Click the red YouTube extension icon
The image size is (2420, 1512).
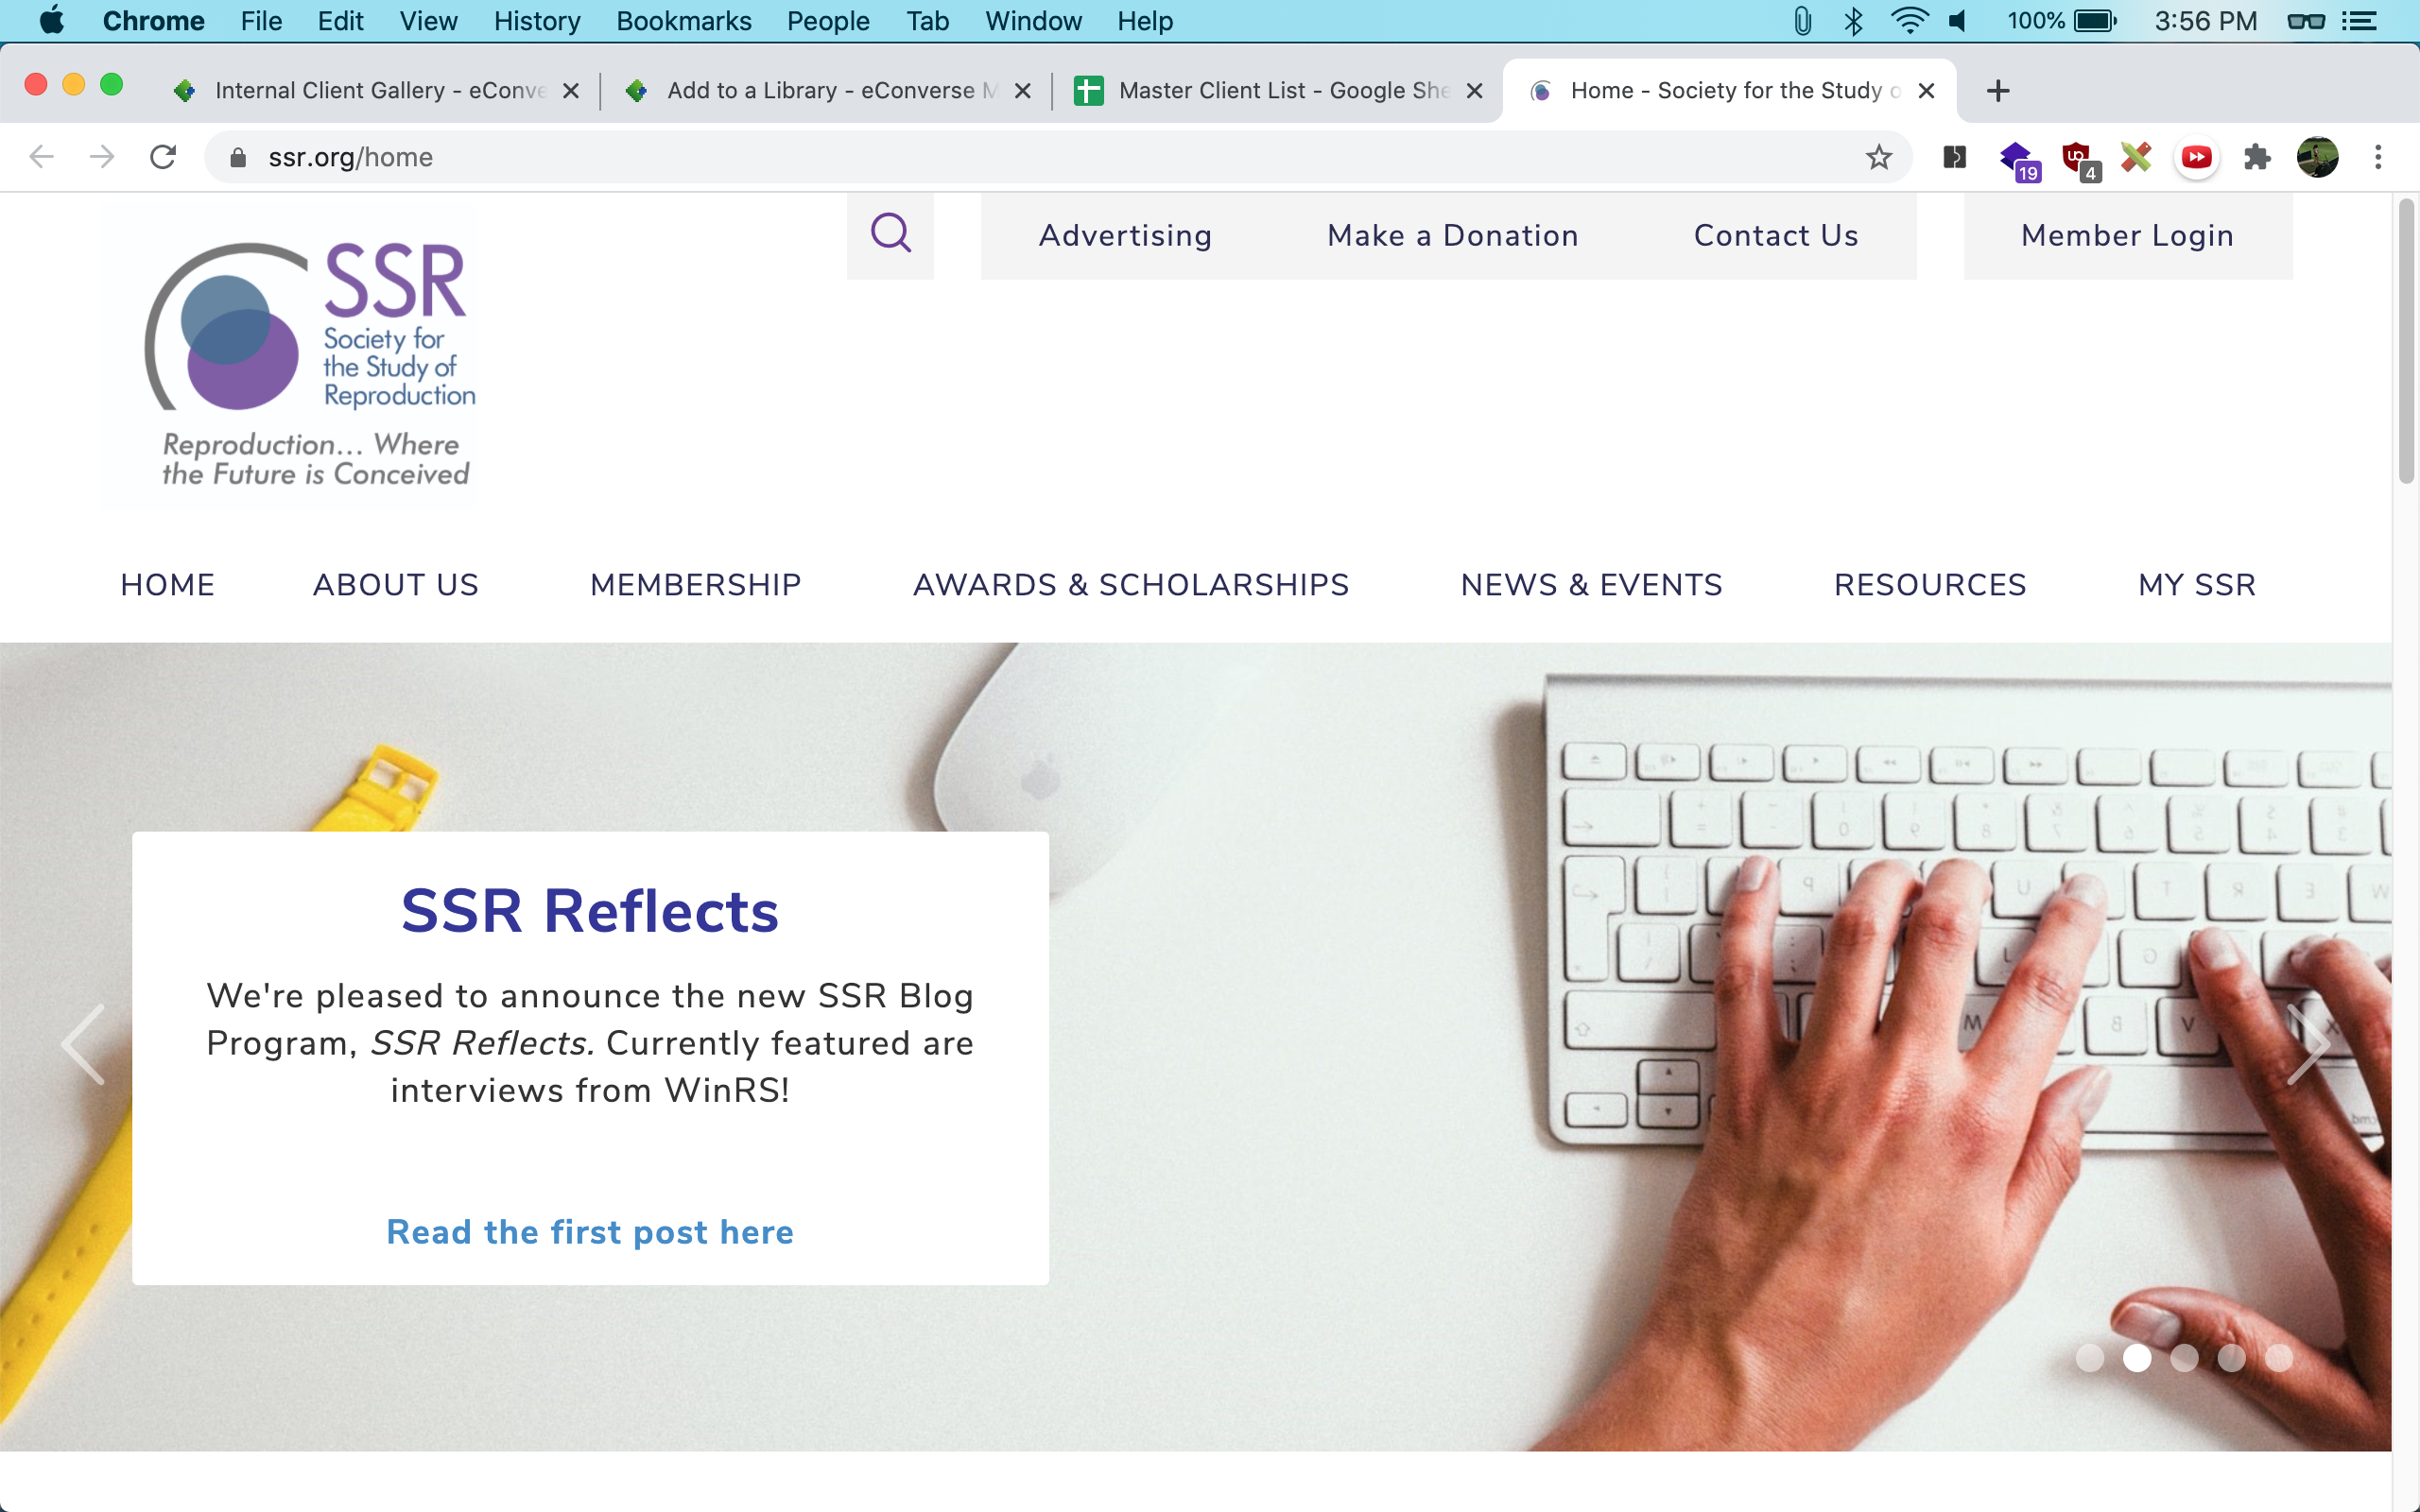(x=2196, y=157)
